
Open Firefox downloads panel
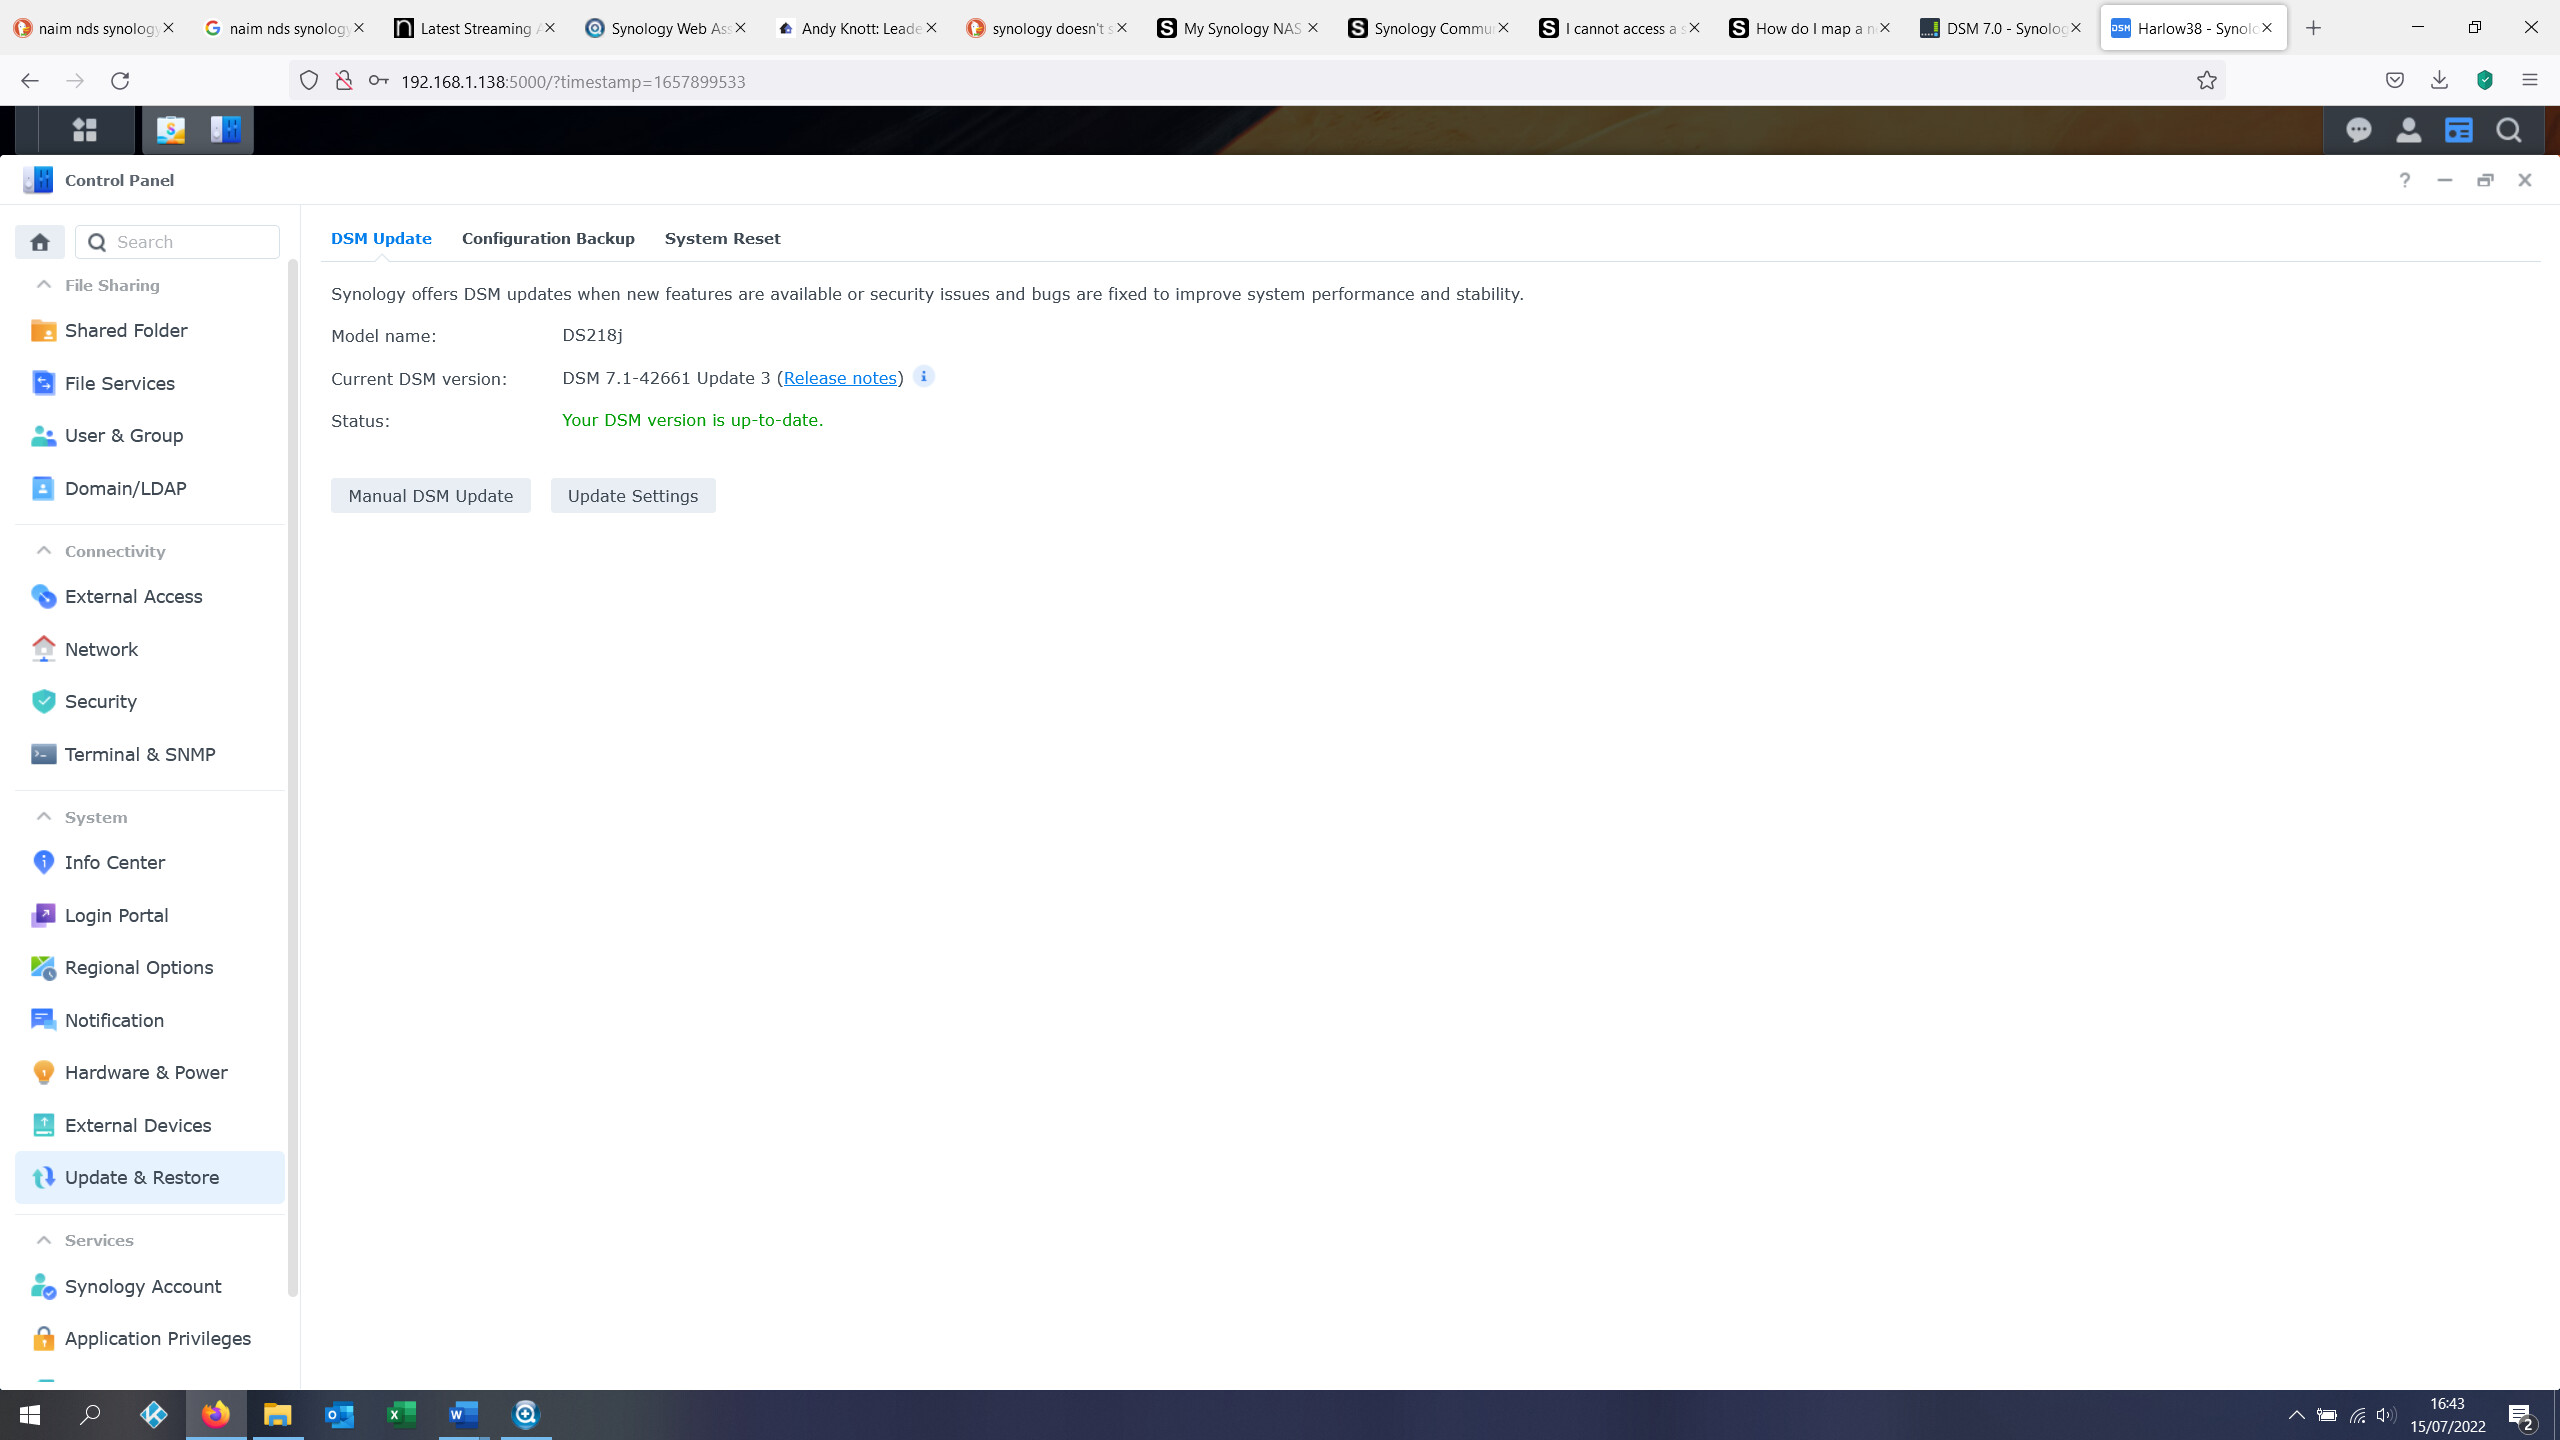point(2439,81)
